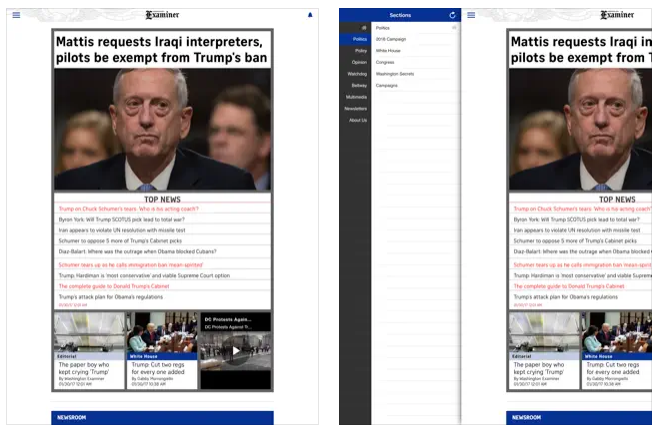
Task: Click Examiner logo in left screen header
Action: tap(162, 15)
